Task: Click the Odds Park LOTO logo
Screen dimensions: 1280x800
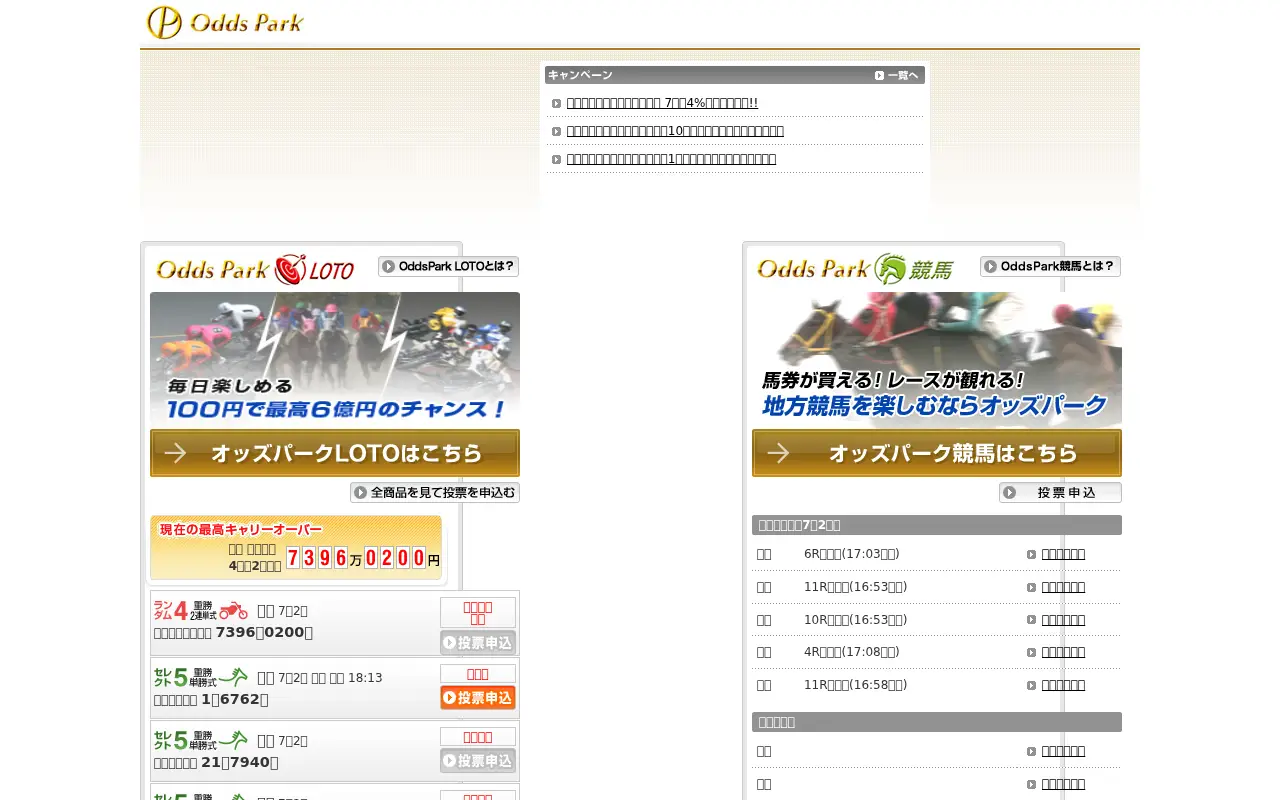Action: click(255, 269)
